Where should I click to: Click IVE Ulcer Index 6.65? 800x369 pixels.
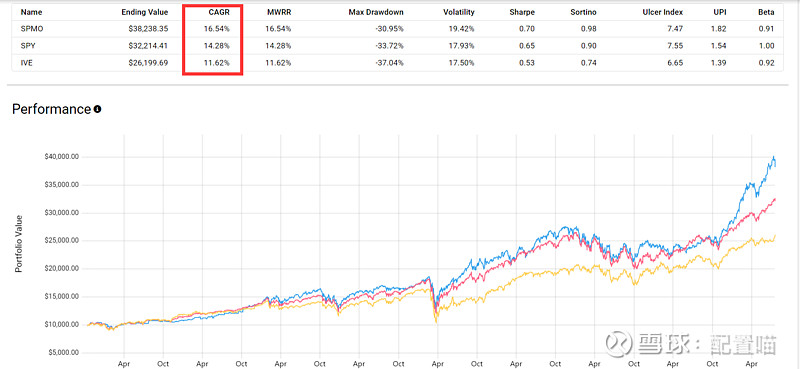(x=676, y=63)
